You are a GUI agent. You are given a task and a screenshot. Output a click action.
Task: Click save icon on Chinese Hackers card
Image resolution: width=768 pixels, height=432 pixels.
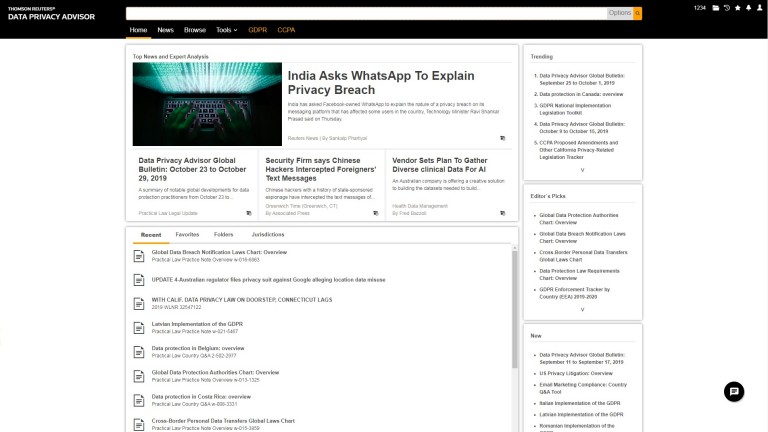coord(376,213)
